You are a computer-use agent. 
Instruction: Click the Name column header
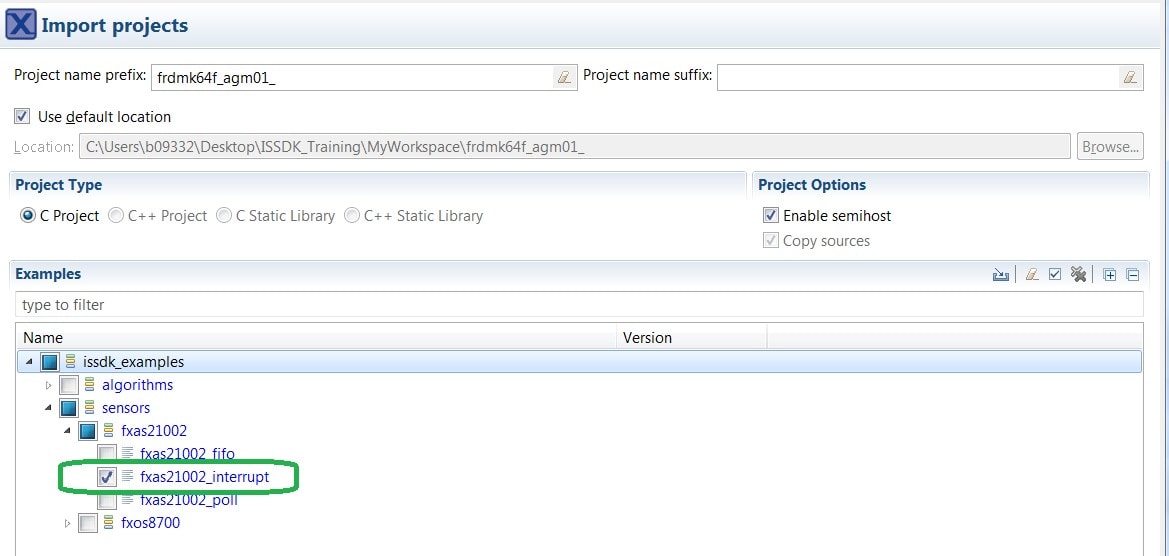(43, 338)
